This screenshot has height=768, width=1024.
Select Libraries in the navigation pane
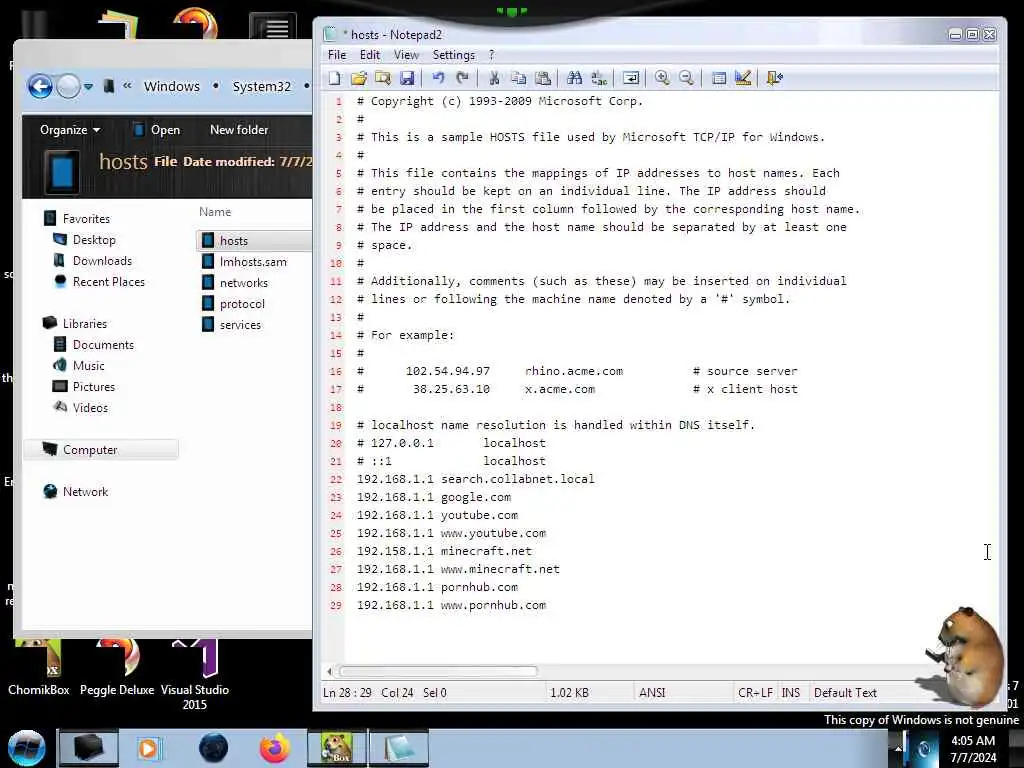tap(74, 323)
